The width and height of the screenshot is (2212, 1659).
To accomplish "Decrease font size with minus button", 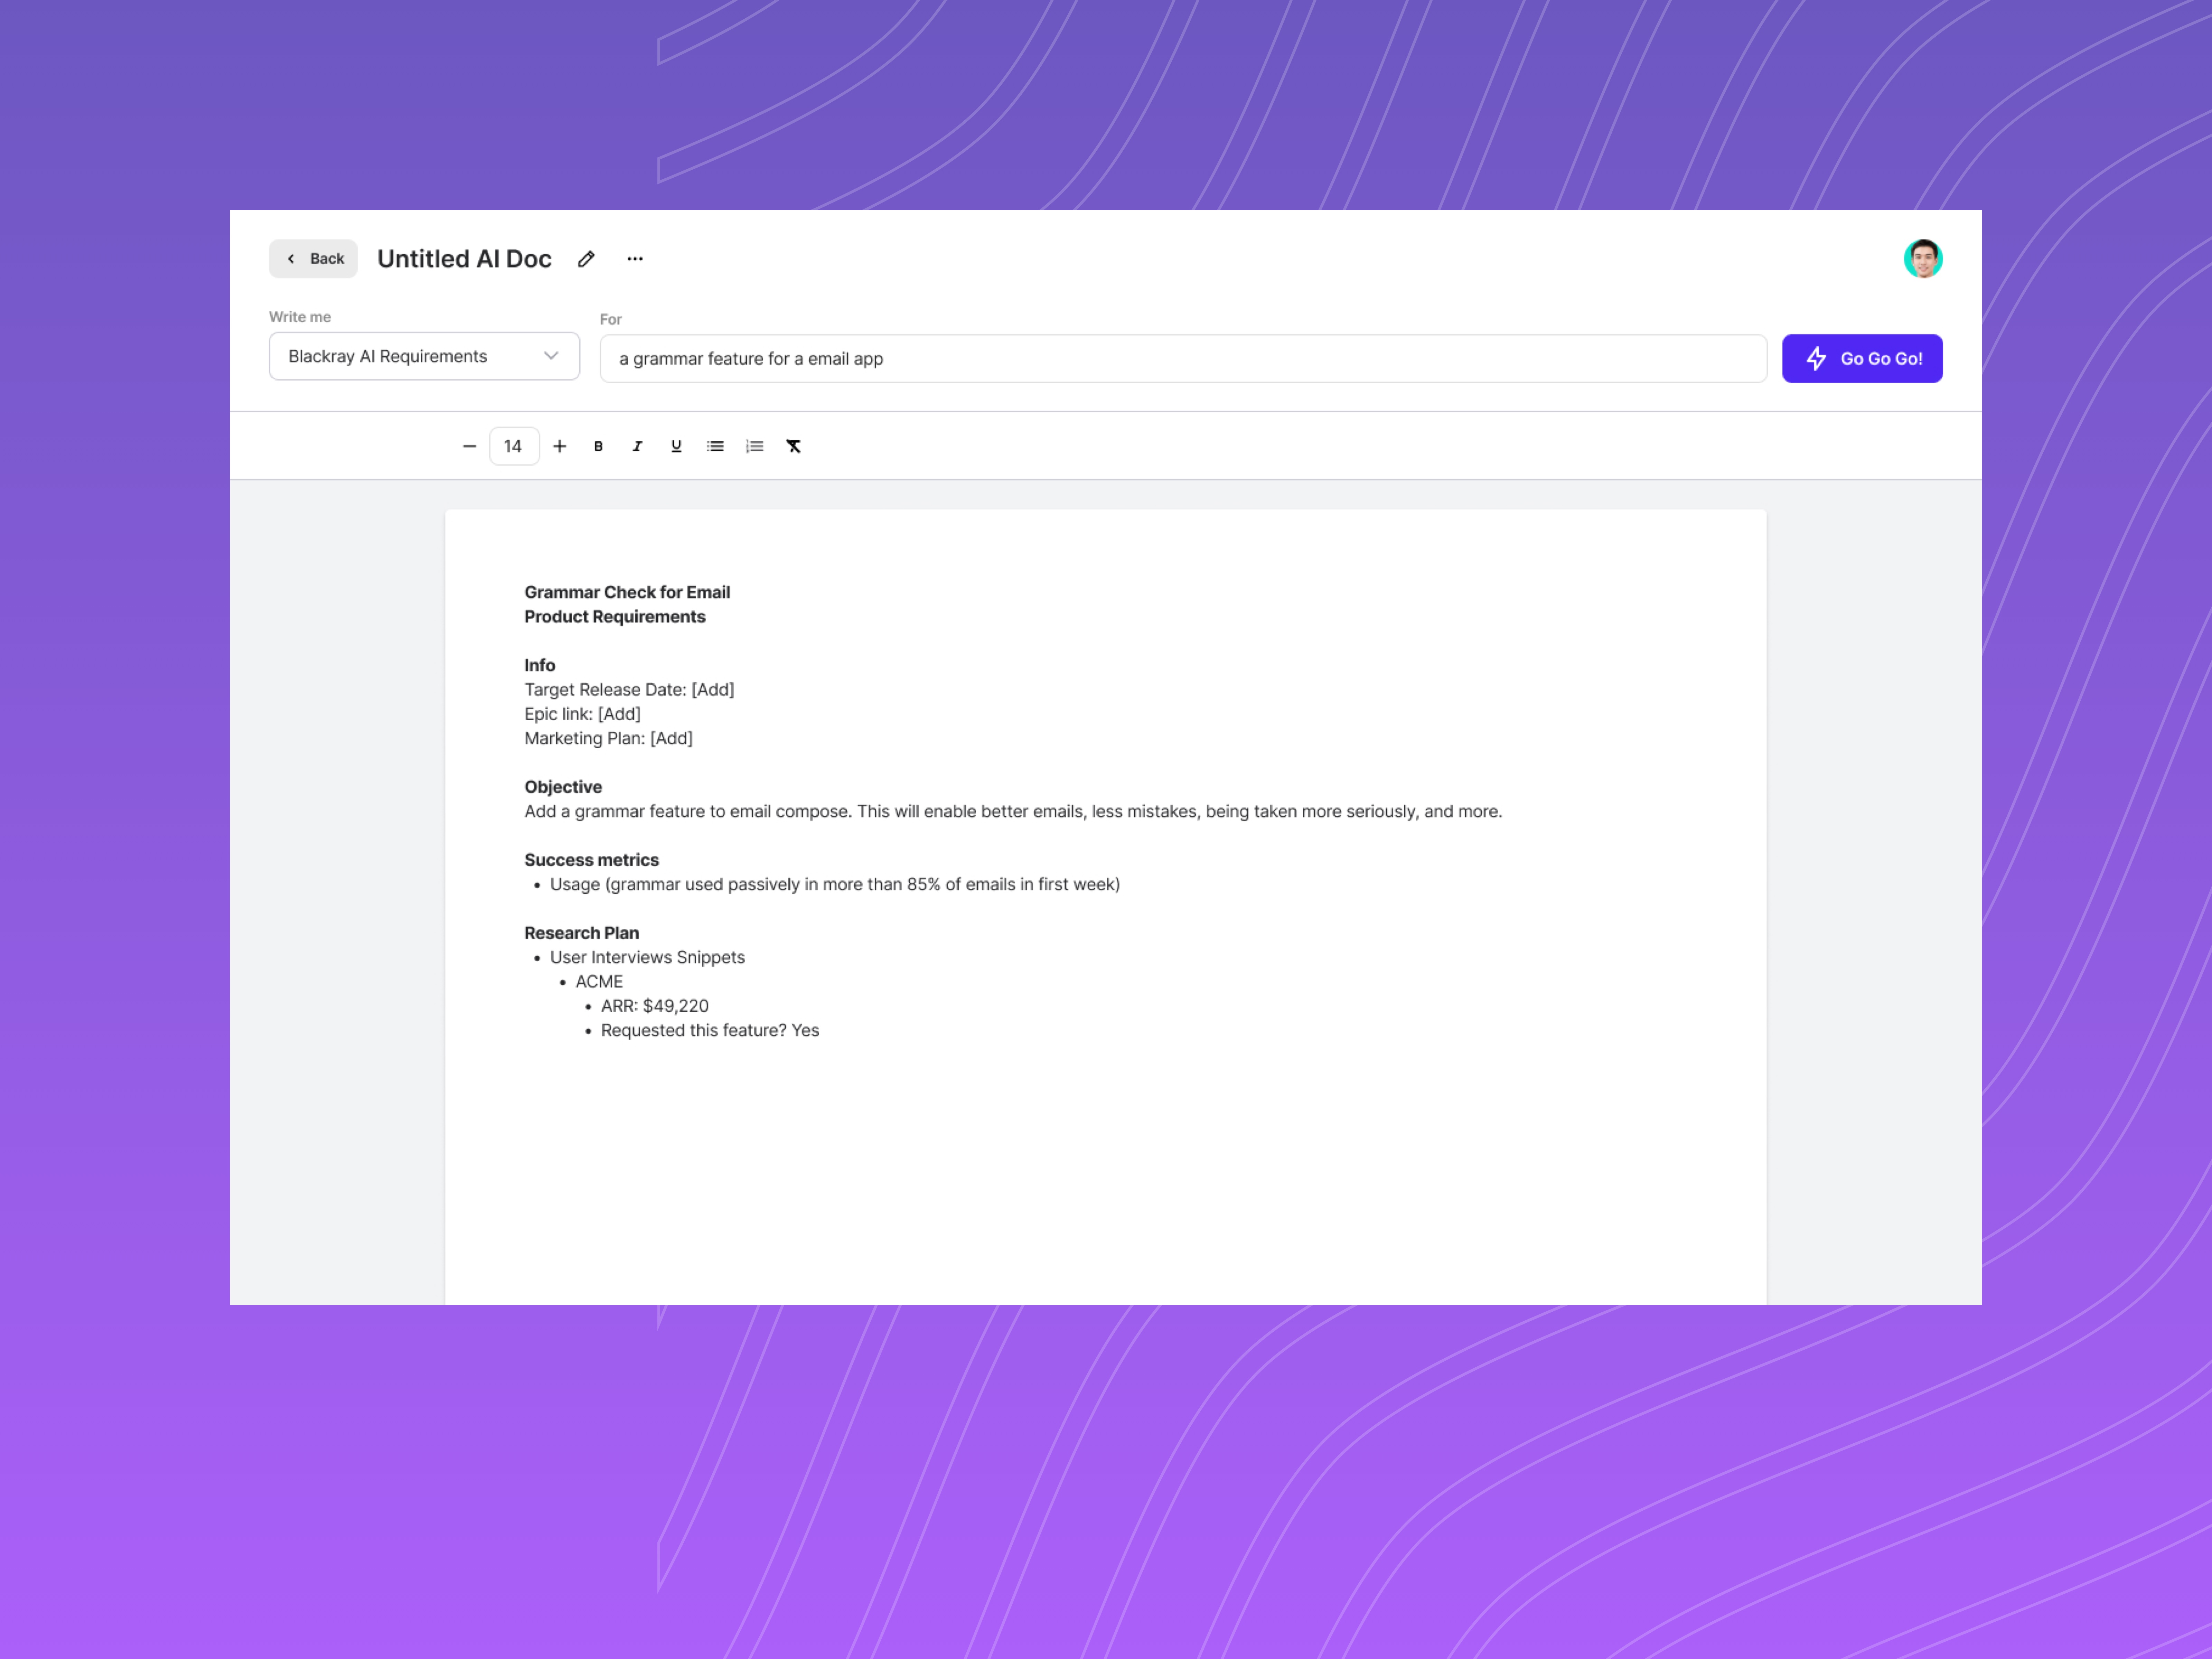I will click(469, 446).
